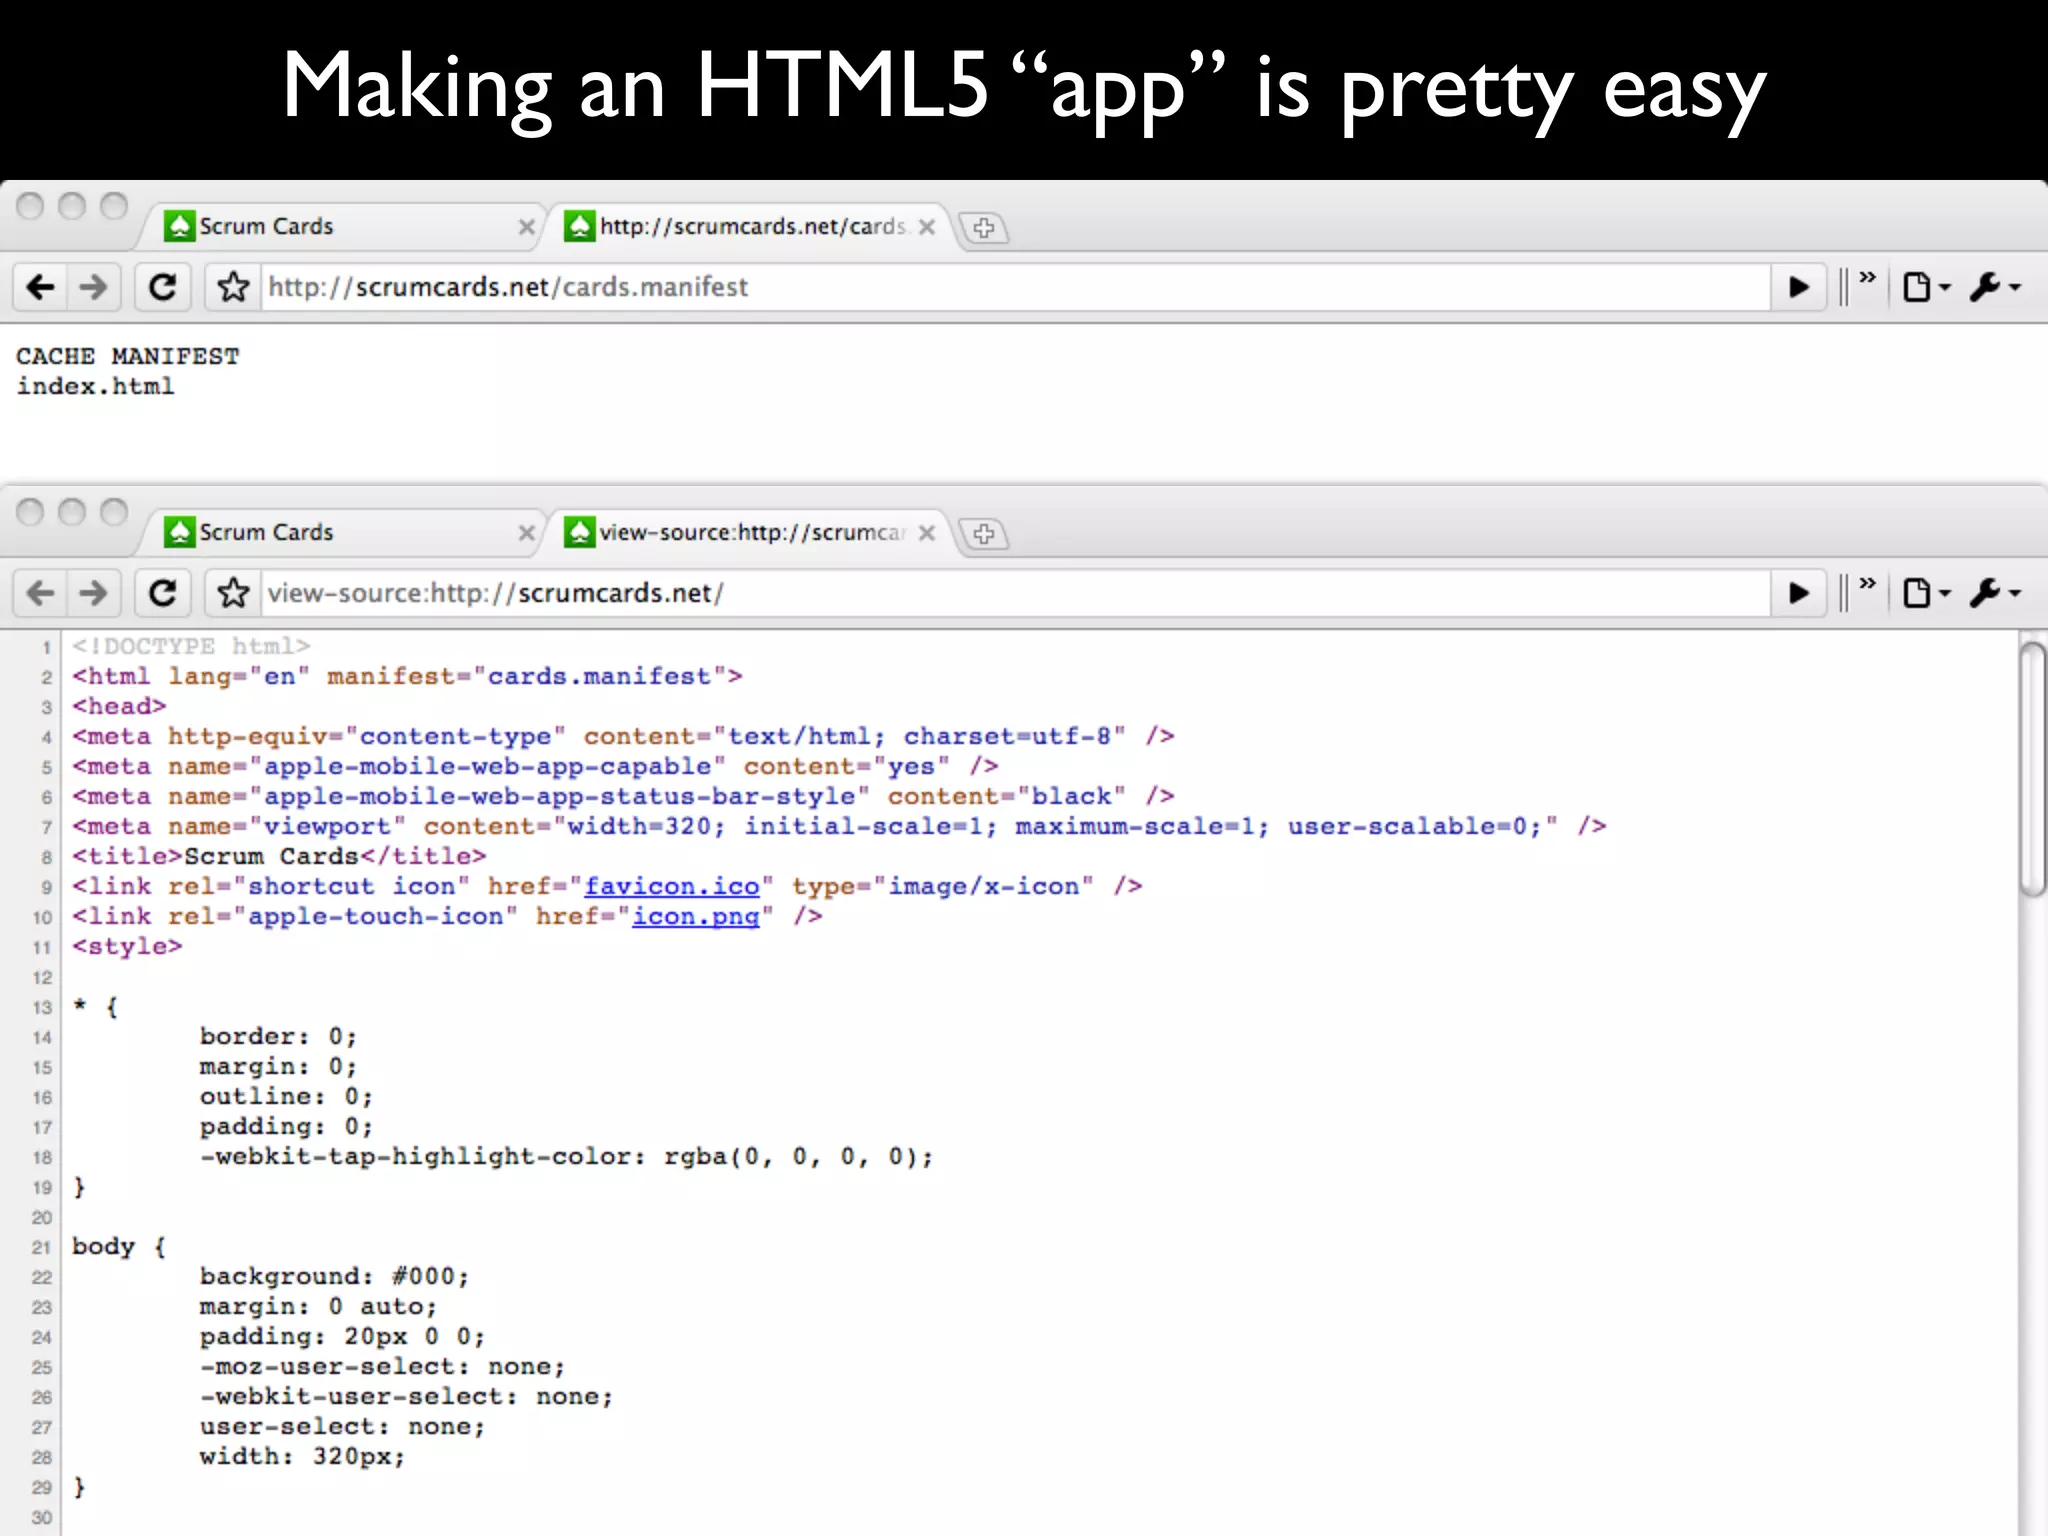2048x1536 pixels.
Task: Reload page in upper browser window
Action: [x=163, y=288]
